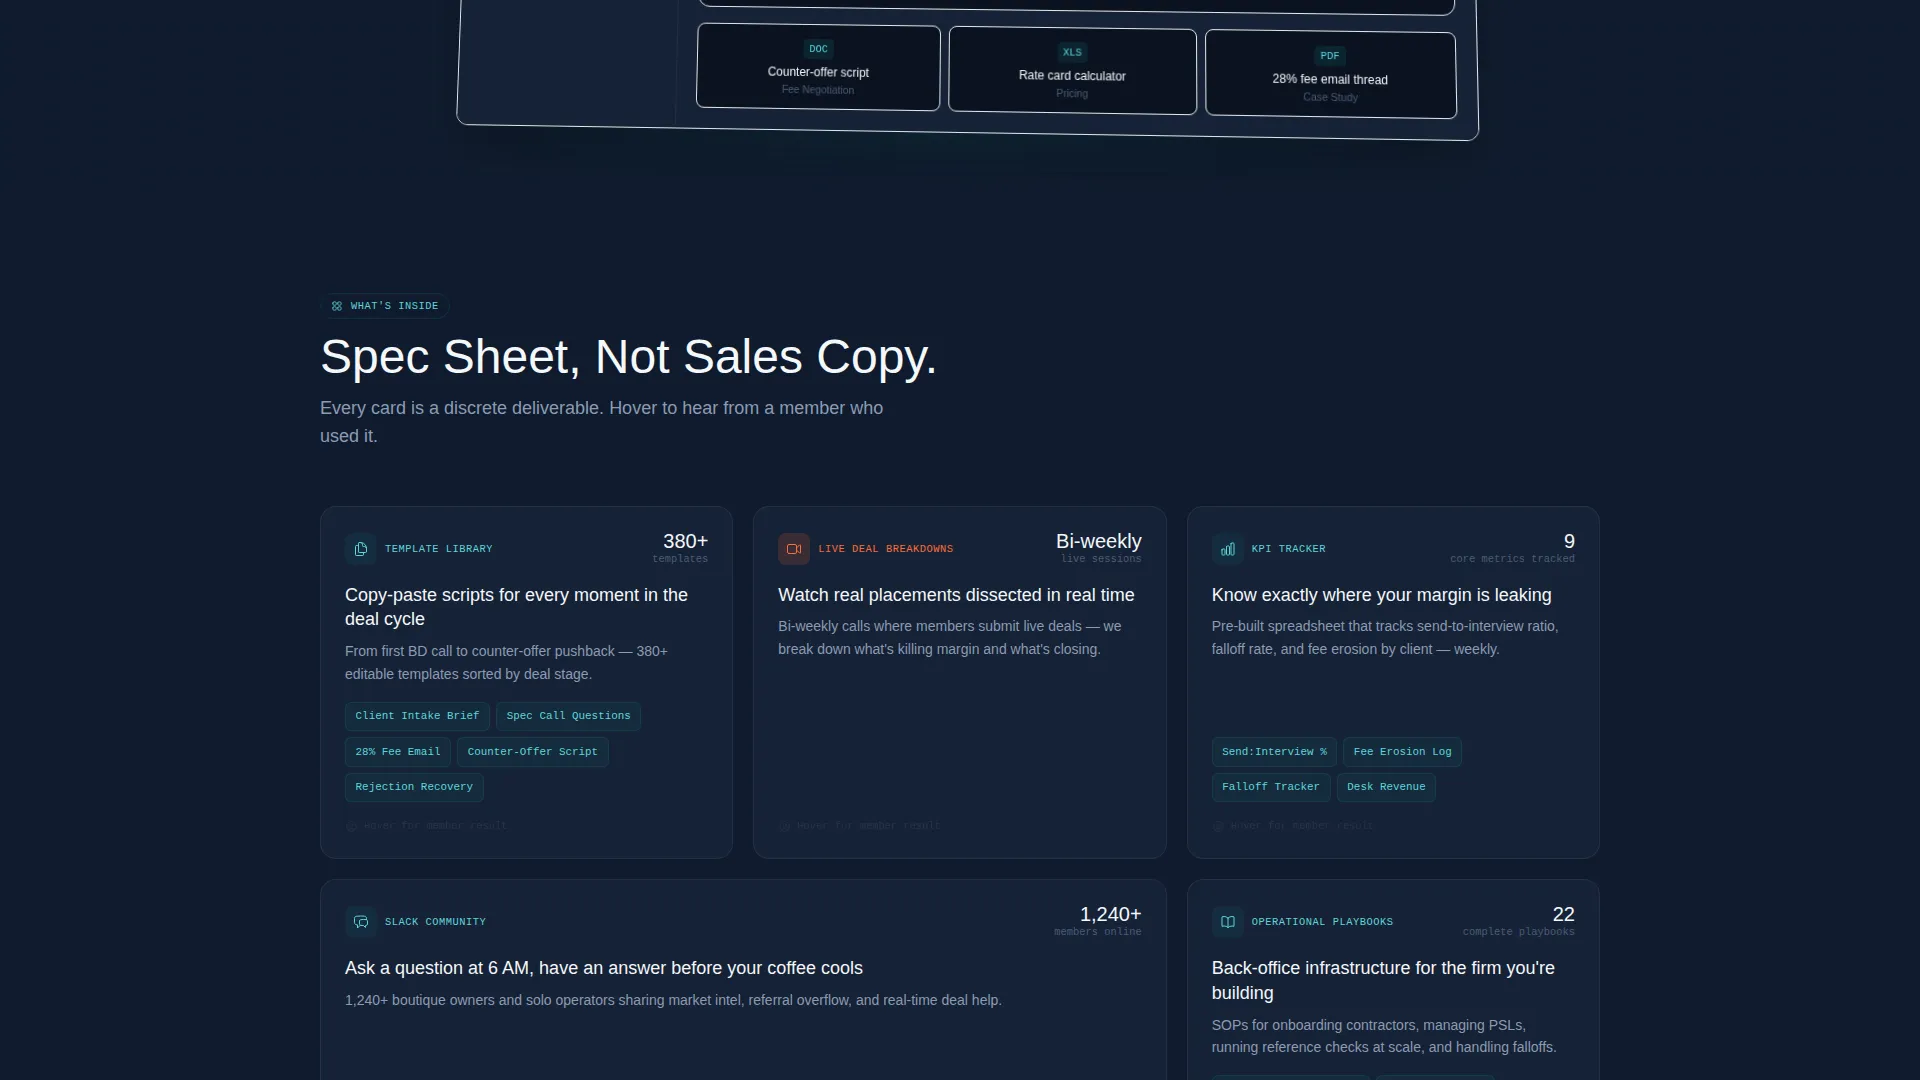Select the Desk Revenue tag
Screen dimensions: 1920x1080
(1386, 787)
